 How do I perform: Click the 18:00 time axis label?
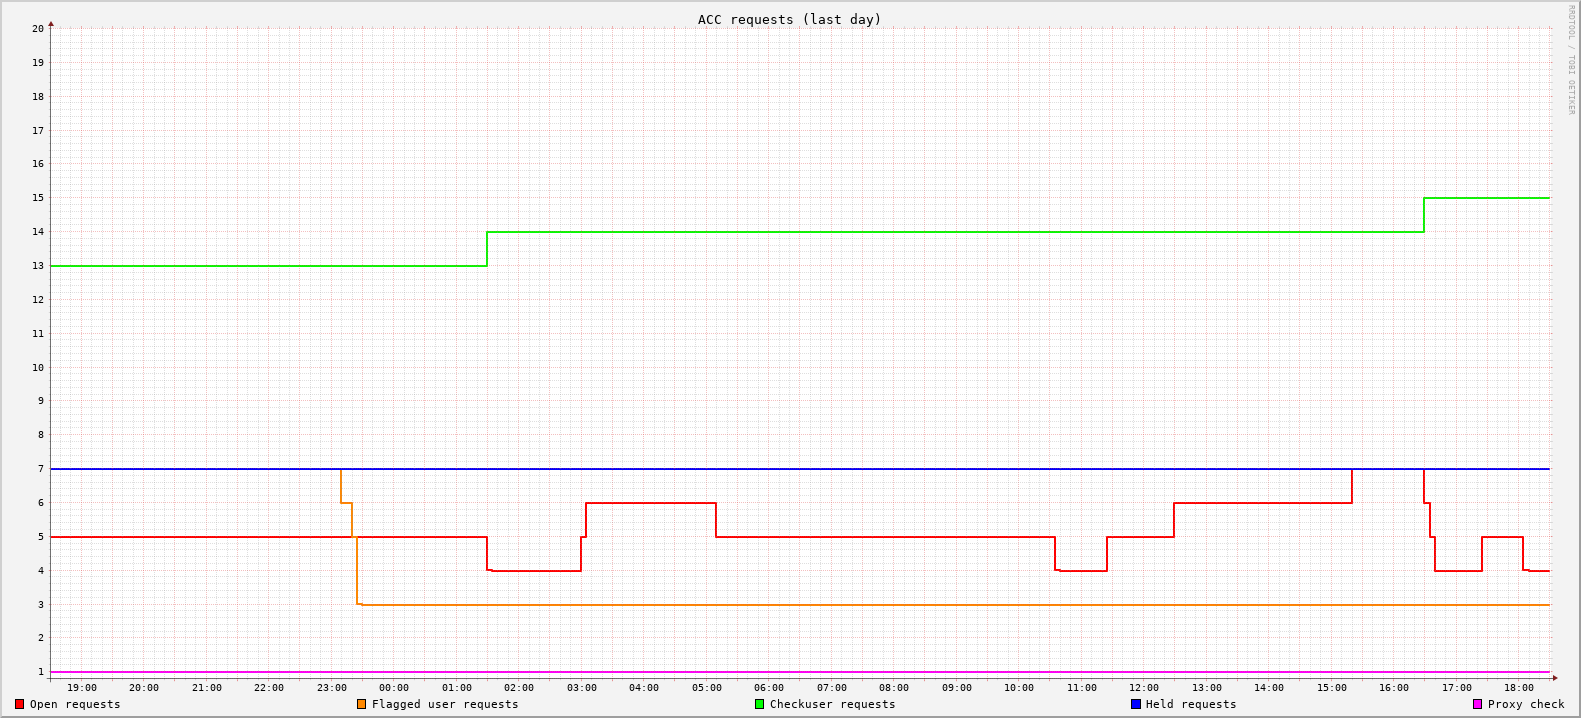1518,688
